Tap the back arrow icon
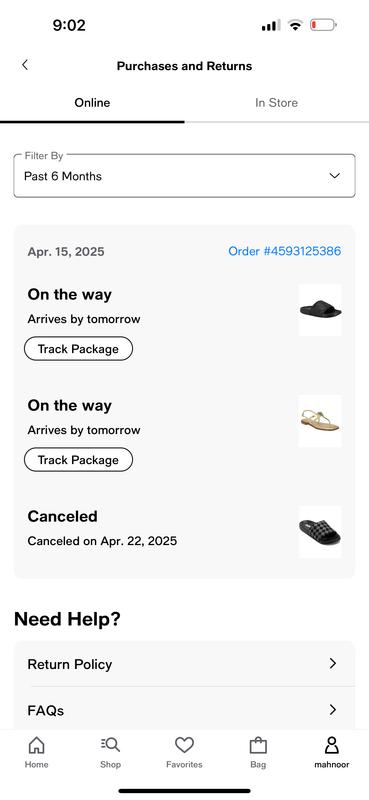 (24, 65)
